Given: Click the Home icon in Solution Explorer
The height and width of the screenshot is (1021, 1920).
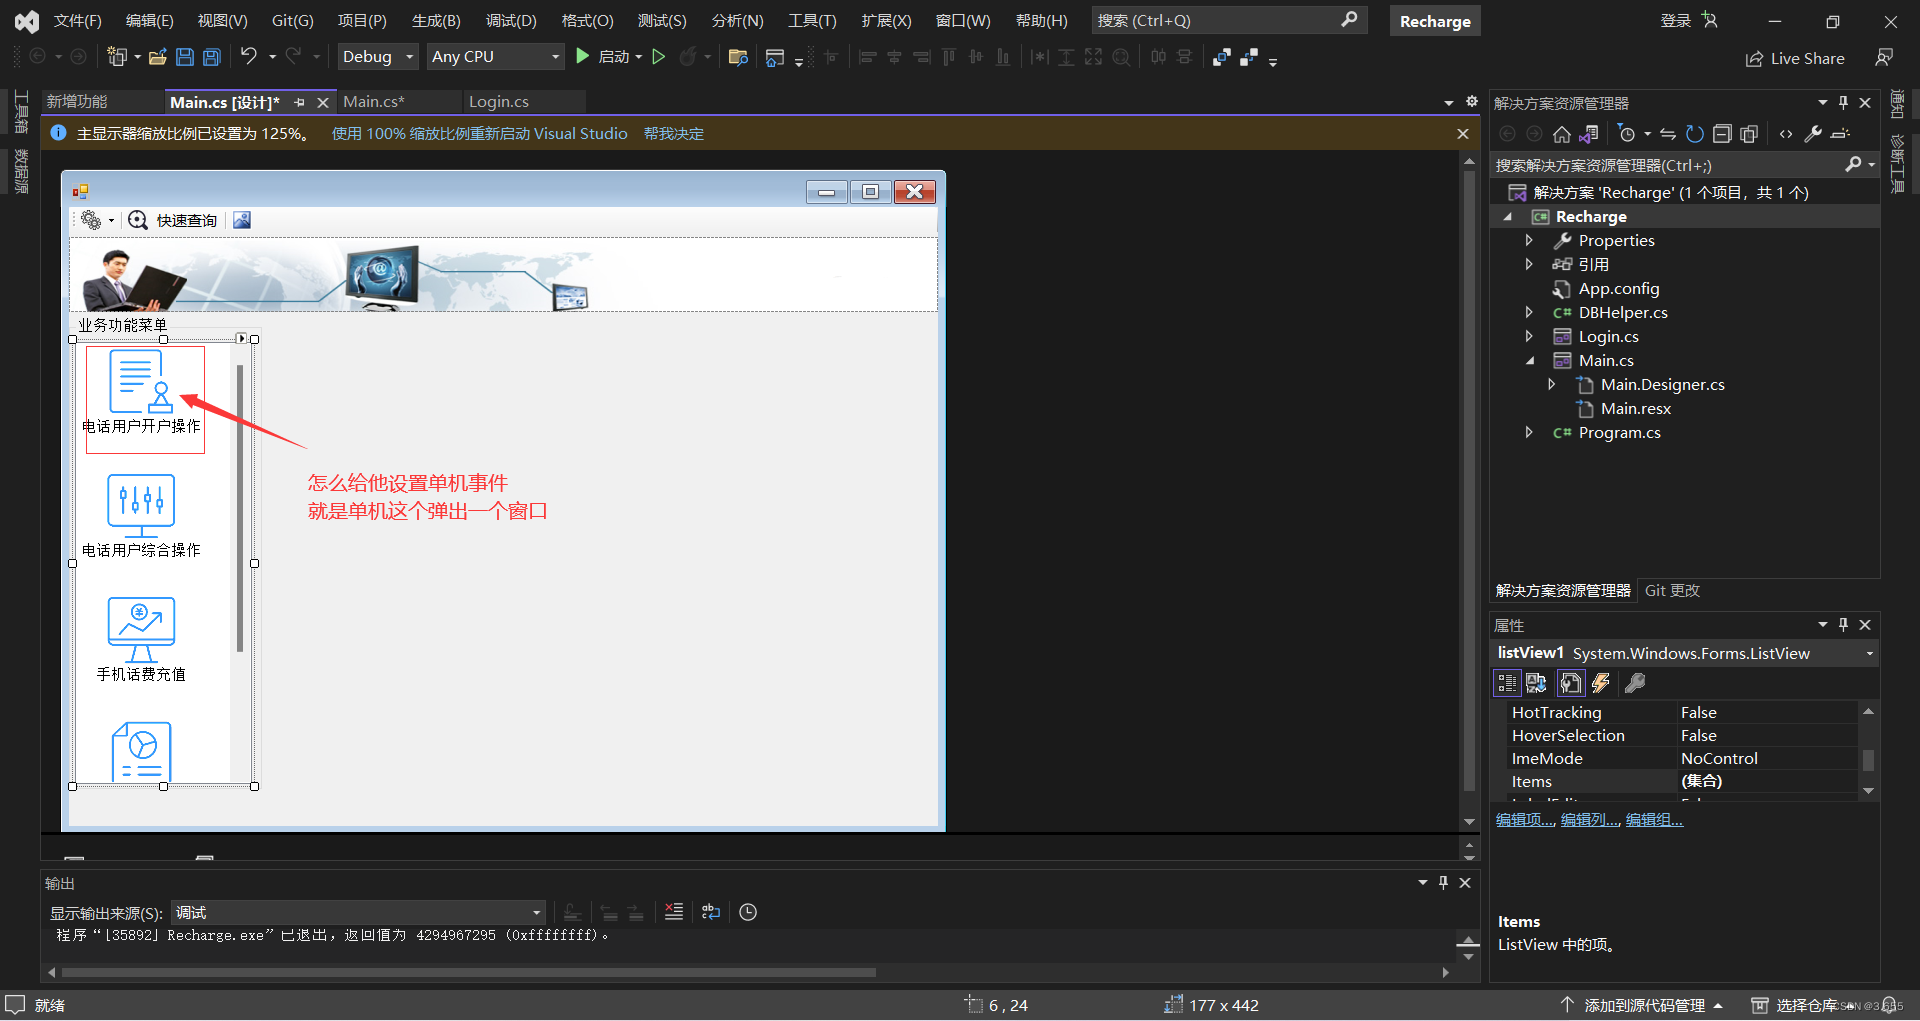Looking at the screenshot, I should click(1561, 134).
